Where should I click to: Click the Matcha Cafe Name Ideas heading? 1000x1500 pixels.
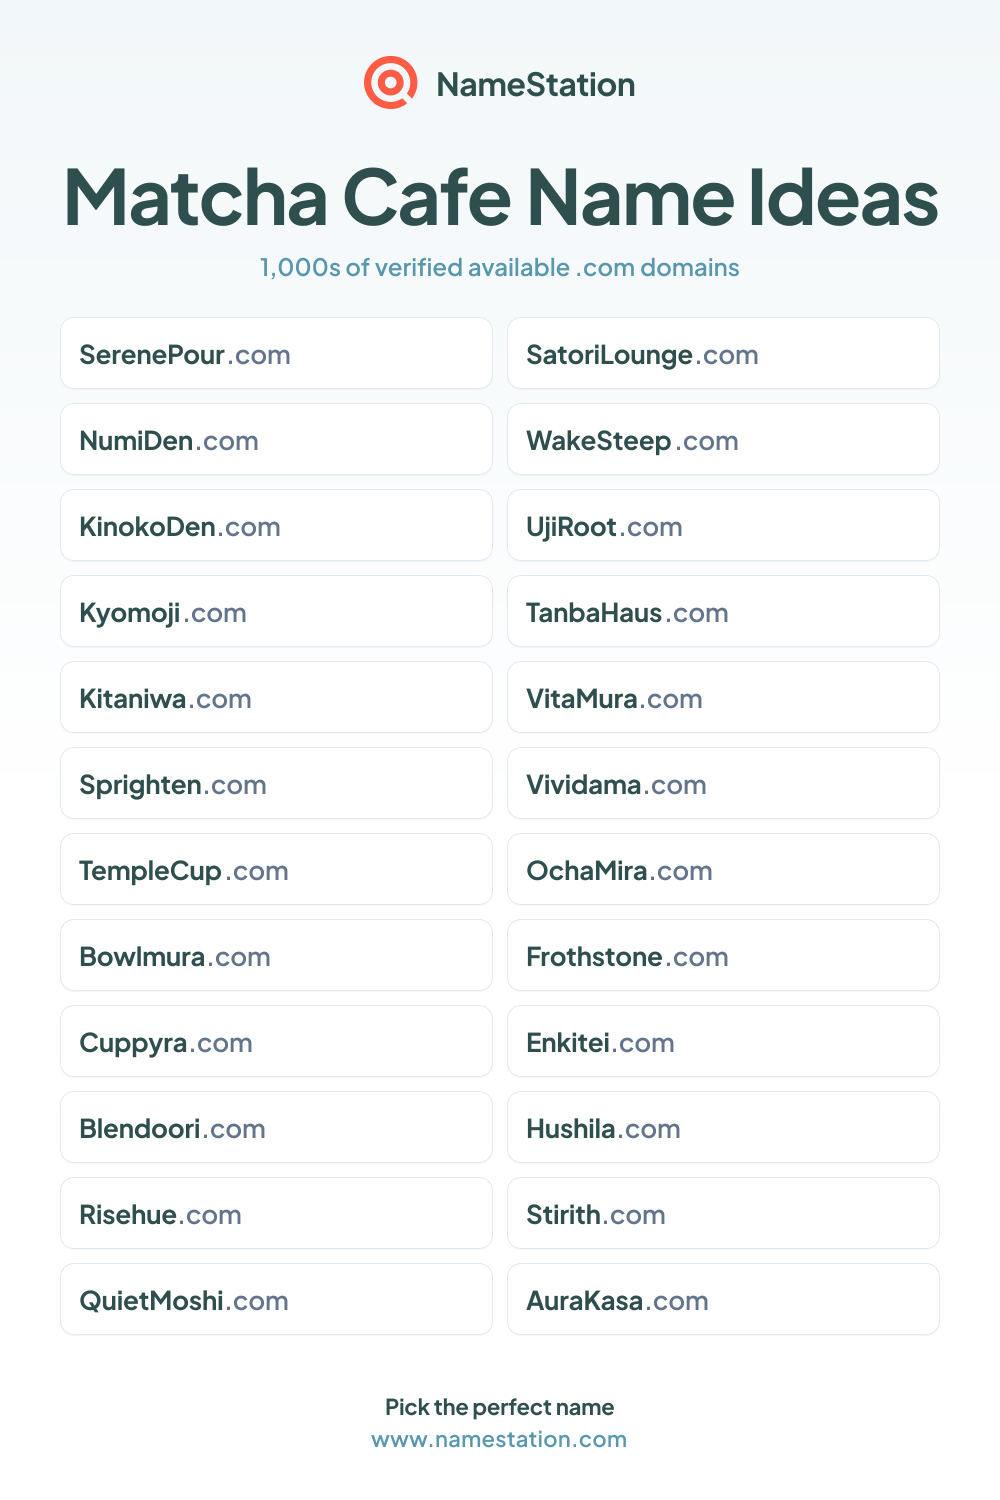click(500, 197)
